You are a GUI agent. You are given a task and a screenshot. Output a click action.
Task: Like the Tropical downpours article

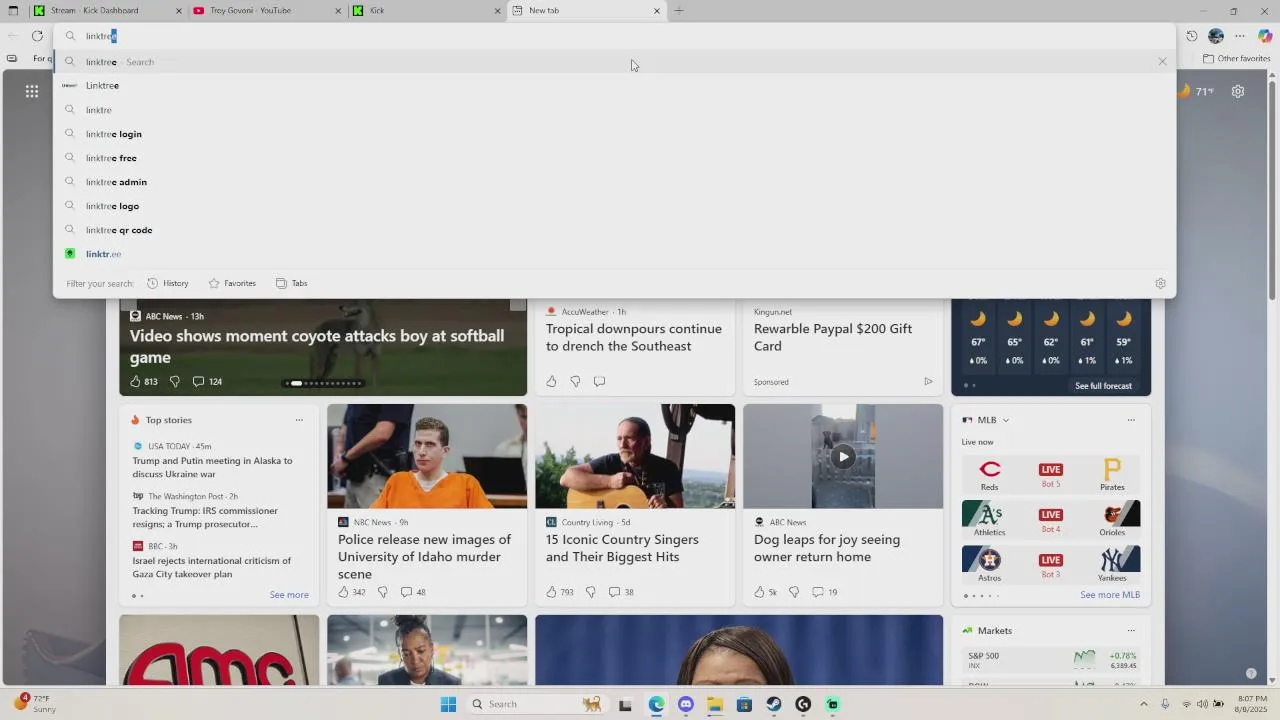pyautogui.click(x=551, y=381)
